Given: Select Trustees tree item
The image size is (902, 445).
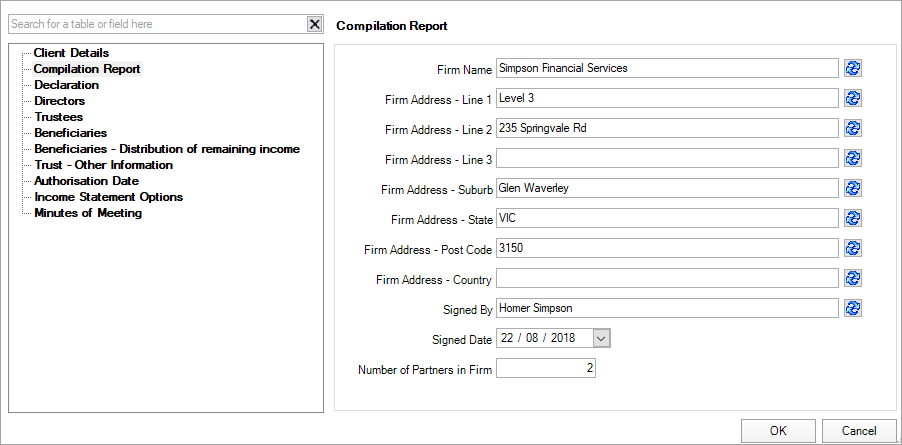Looking at the screenshot, I should tap(58, 117).
